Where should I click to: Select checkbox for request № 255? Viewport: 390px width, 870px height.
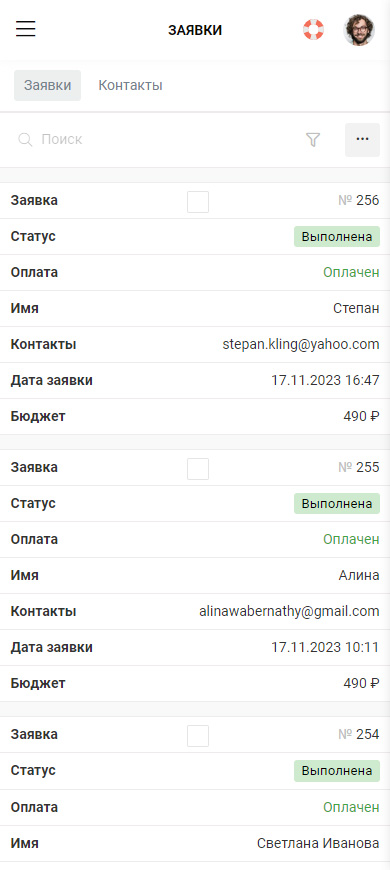[x=198, y=469]
